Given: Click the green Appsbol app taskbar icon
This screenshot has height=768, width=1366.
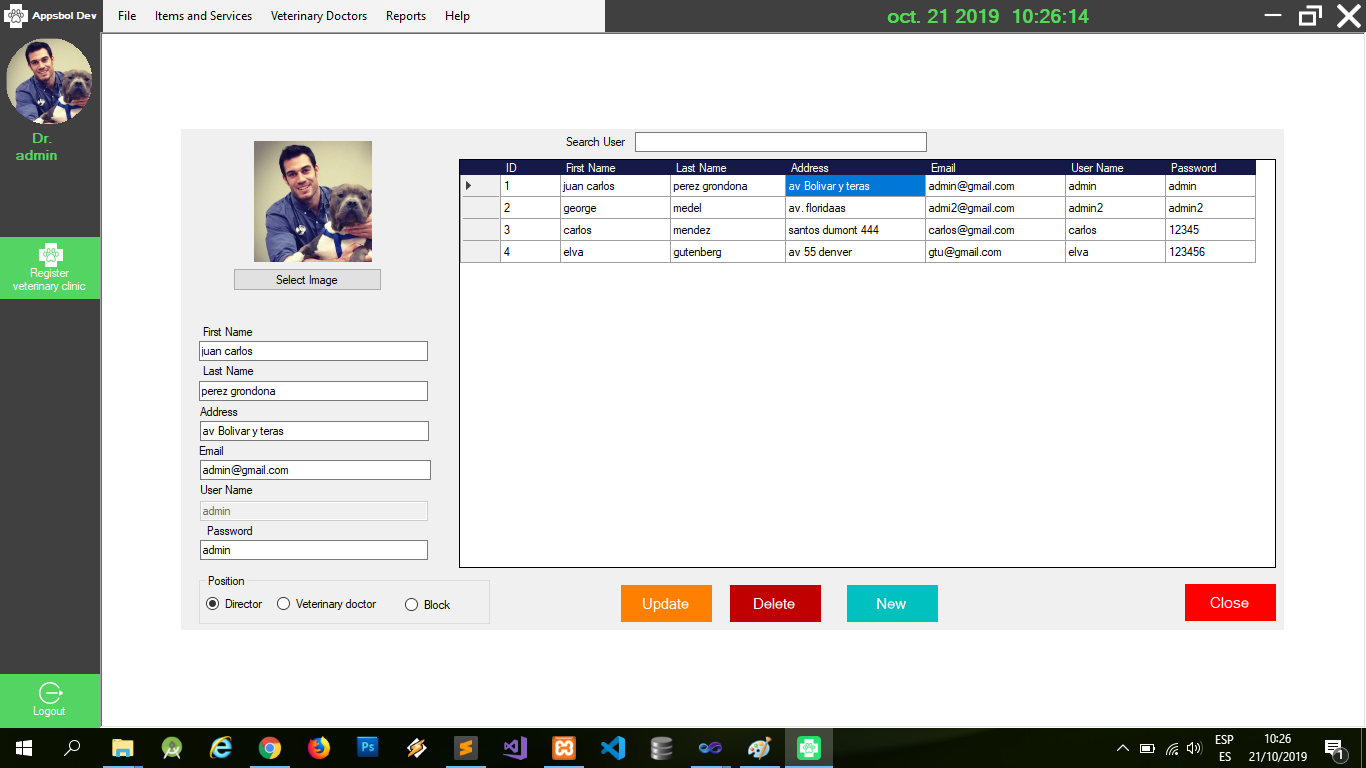Looking at the screenshot, I should (x=807, y=747).
